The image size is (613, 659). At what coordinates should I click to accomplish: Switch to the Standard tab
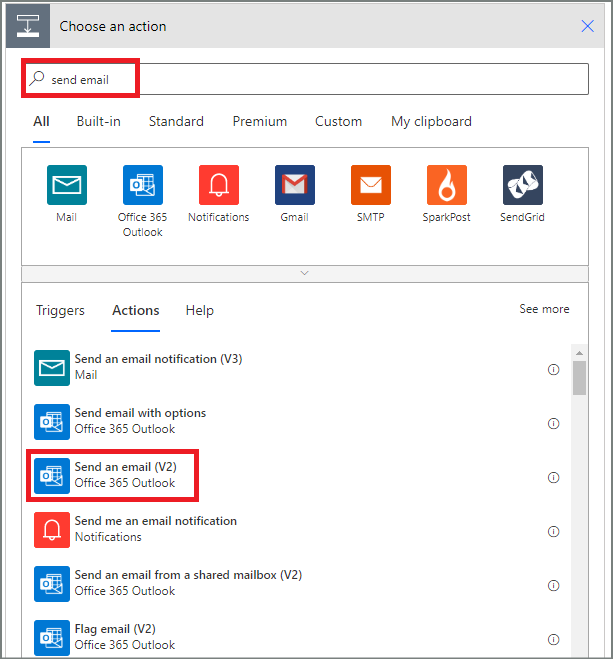(176, 121)
